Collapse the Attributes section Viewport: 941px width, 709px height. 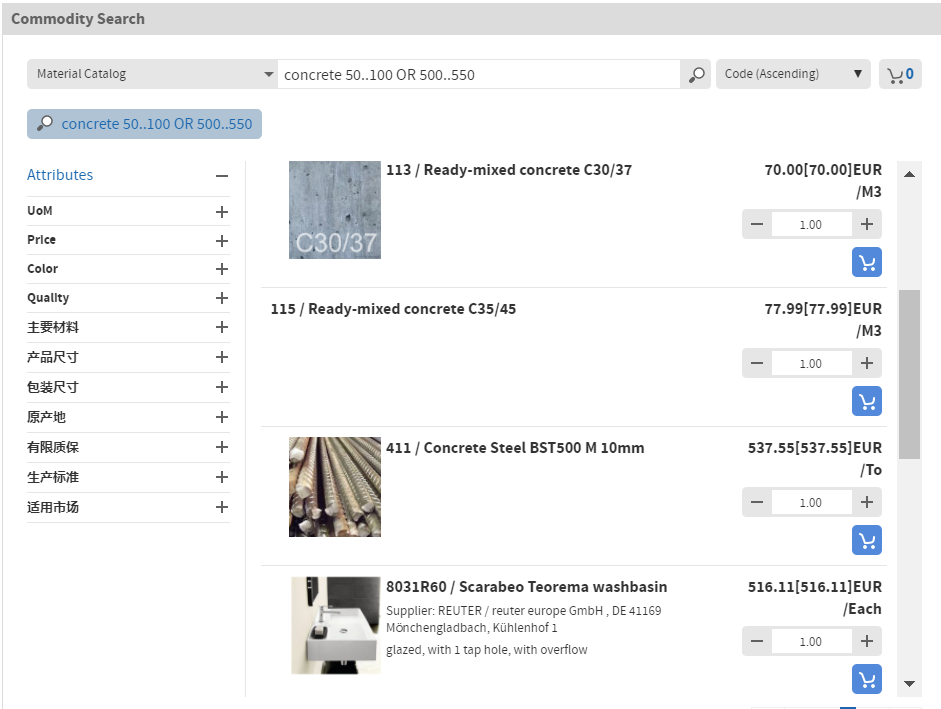[221, 176]
